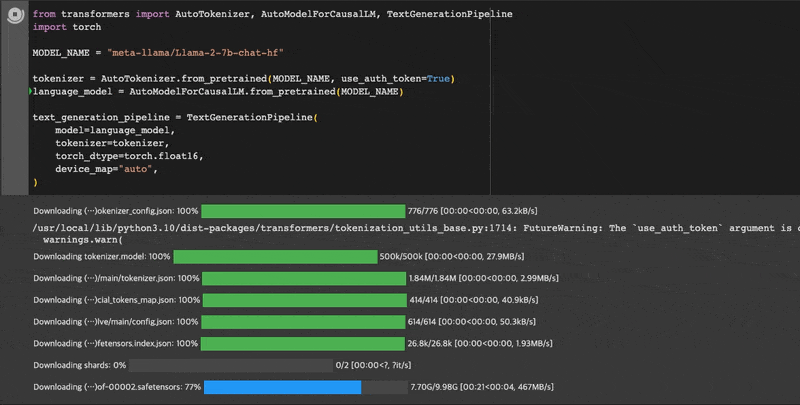Click the config.json download progress bar

pos(303,322)
